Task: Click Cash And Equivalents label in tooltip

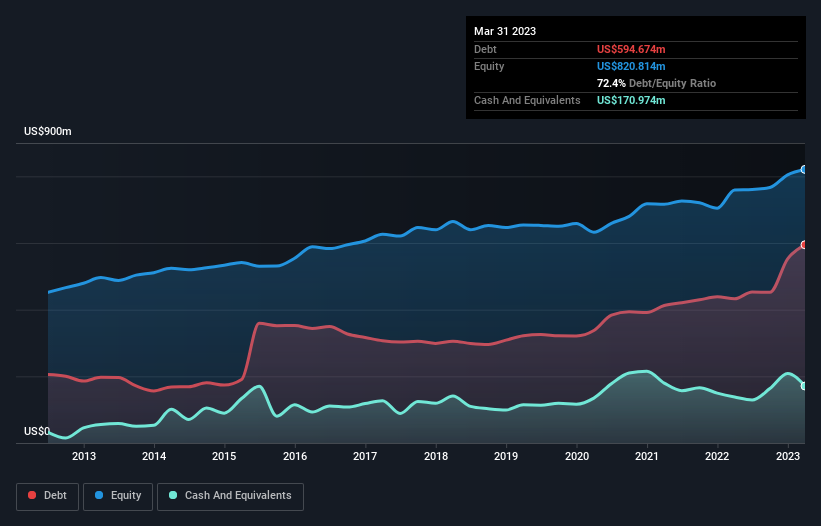Action: [527, 100]
